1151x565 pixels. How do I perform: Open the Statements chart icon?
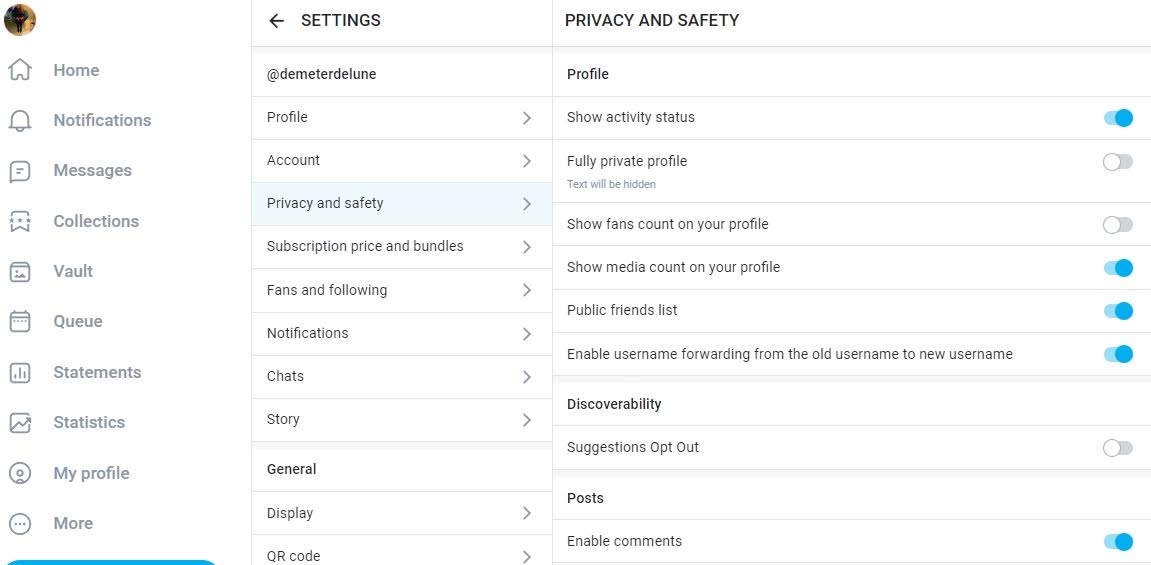[20, 373]
